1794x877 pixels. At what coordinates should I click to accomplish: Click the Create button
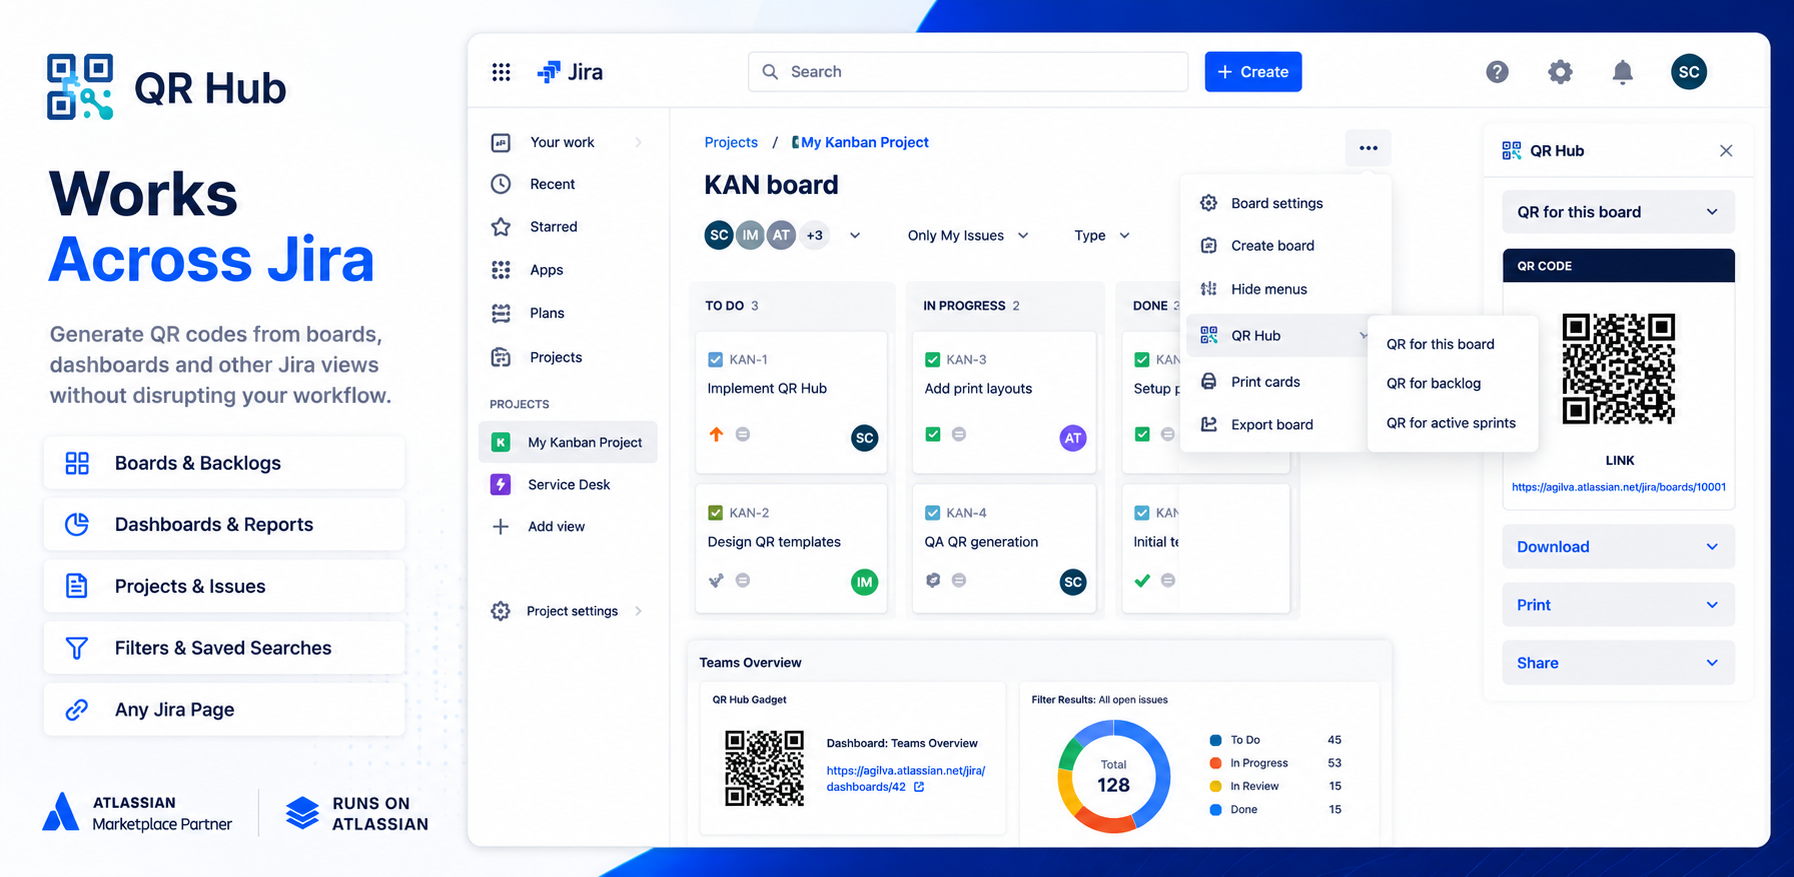coord(1253,72)
